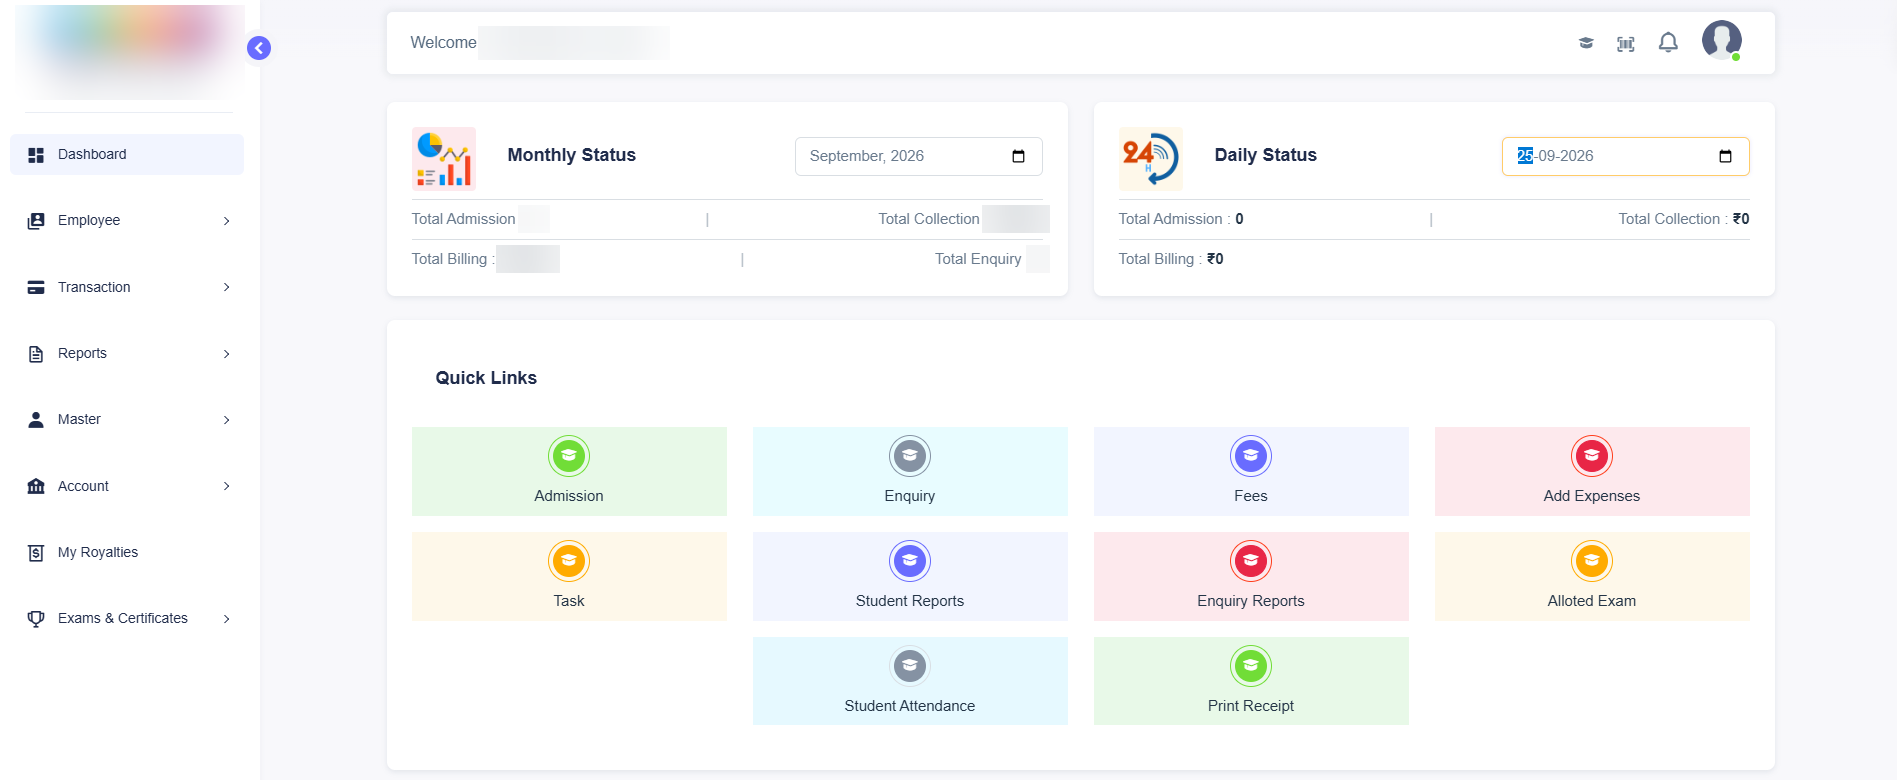Go to Dashboard in sidebar
This screenshot has height=780, width=1897.
127,155
